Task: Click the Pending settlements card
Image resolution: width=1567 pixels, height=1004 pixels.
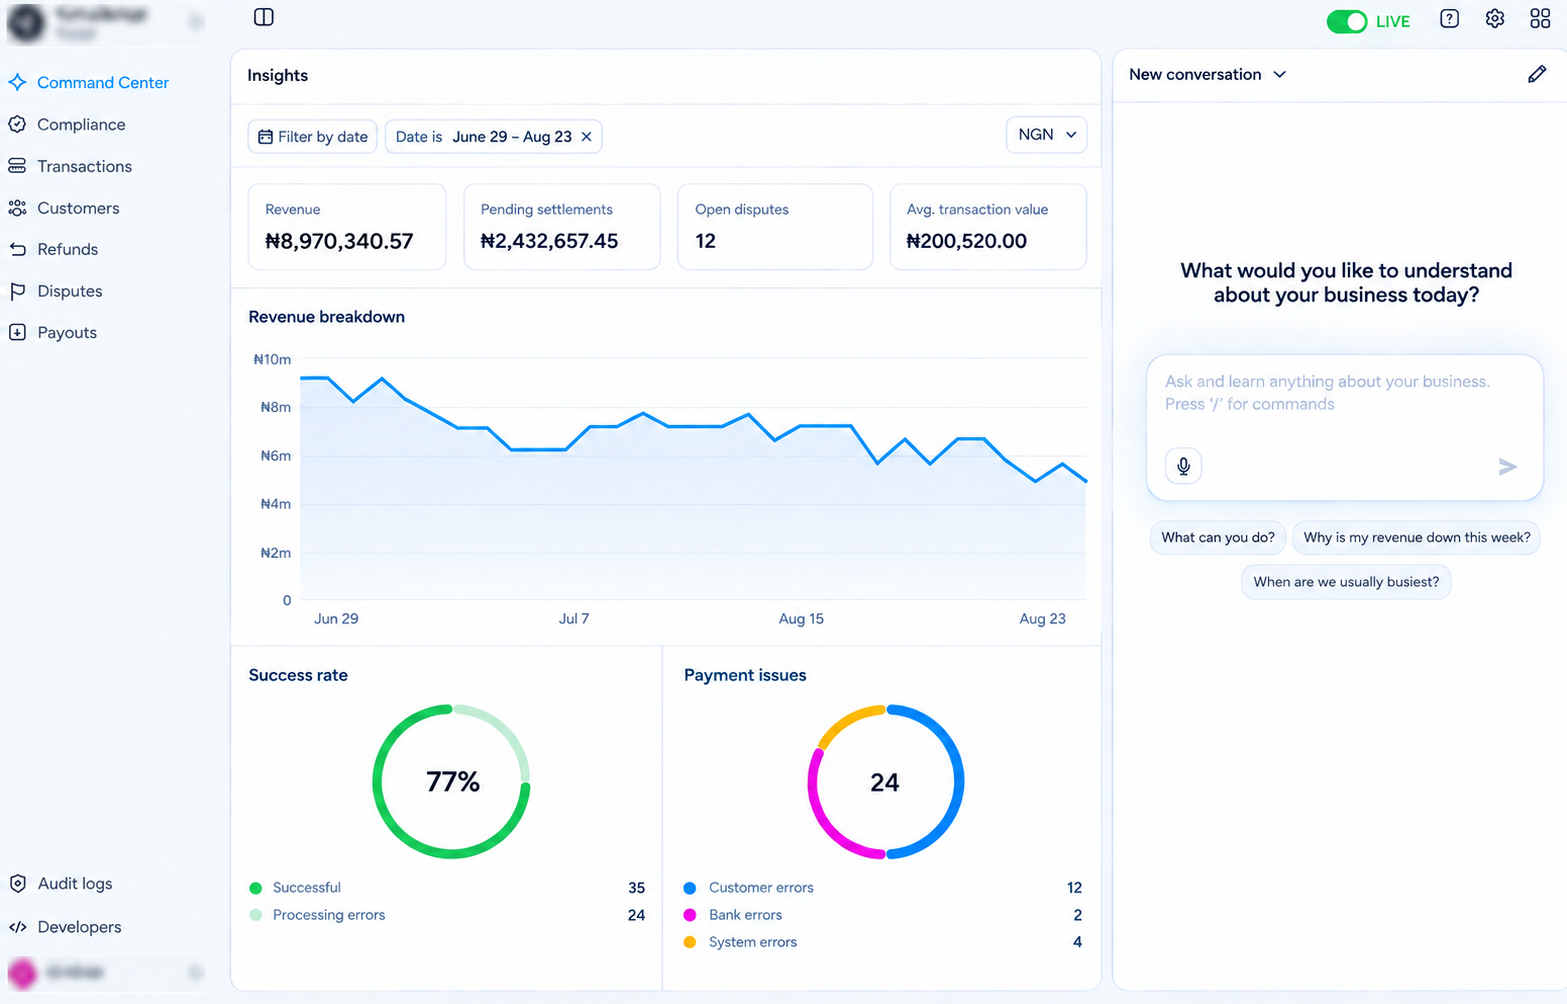Action: click(x=562, y=227)
